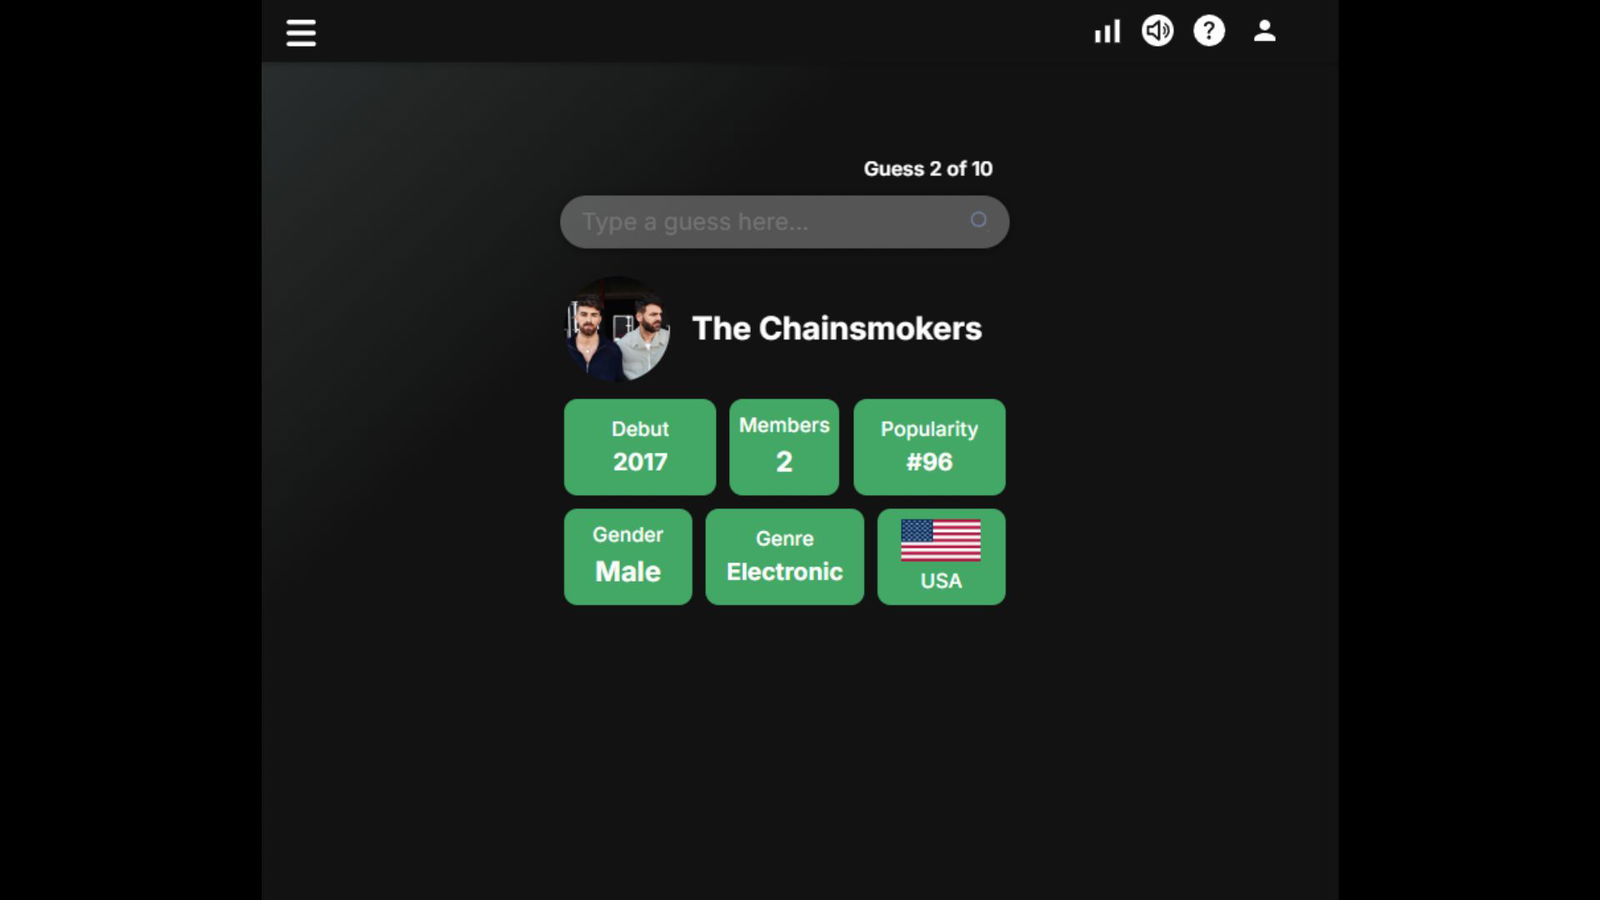This screenshot has height=900, width=1600.
Task: Toggle the sound speaker icon
Action: pyautogui.click(x=1158, y=31)
